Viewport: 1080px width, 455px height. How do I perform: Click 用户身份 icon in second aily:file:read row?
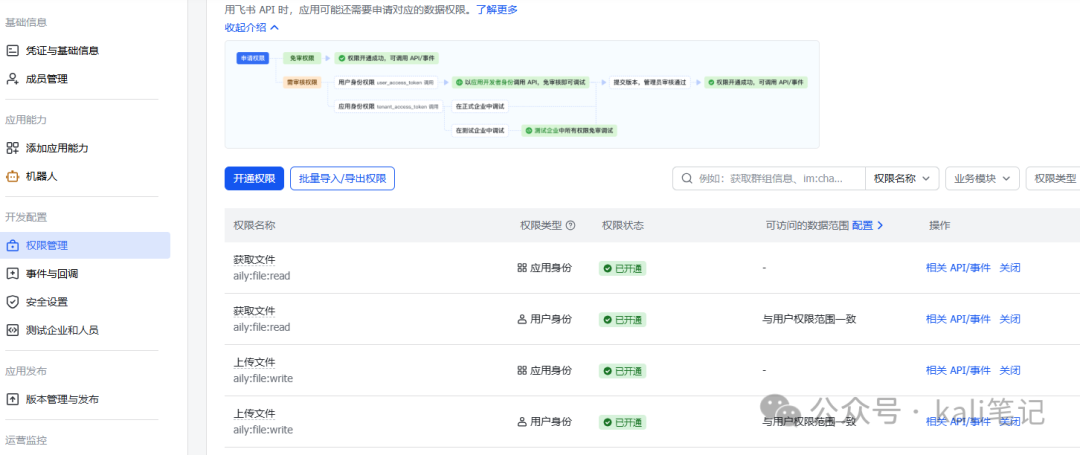point(521,319)
